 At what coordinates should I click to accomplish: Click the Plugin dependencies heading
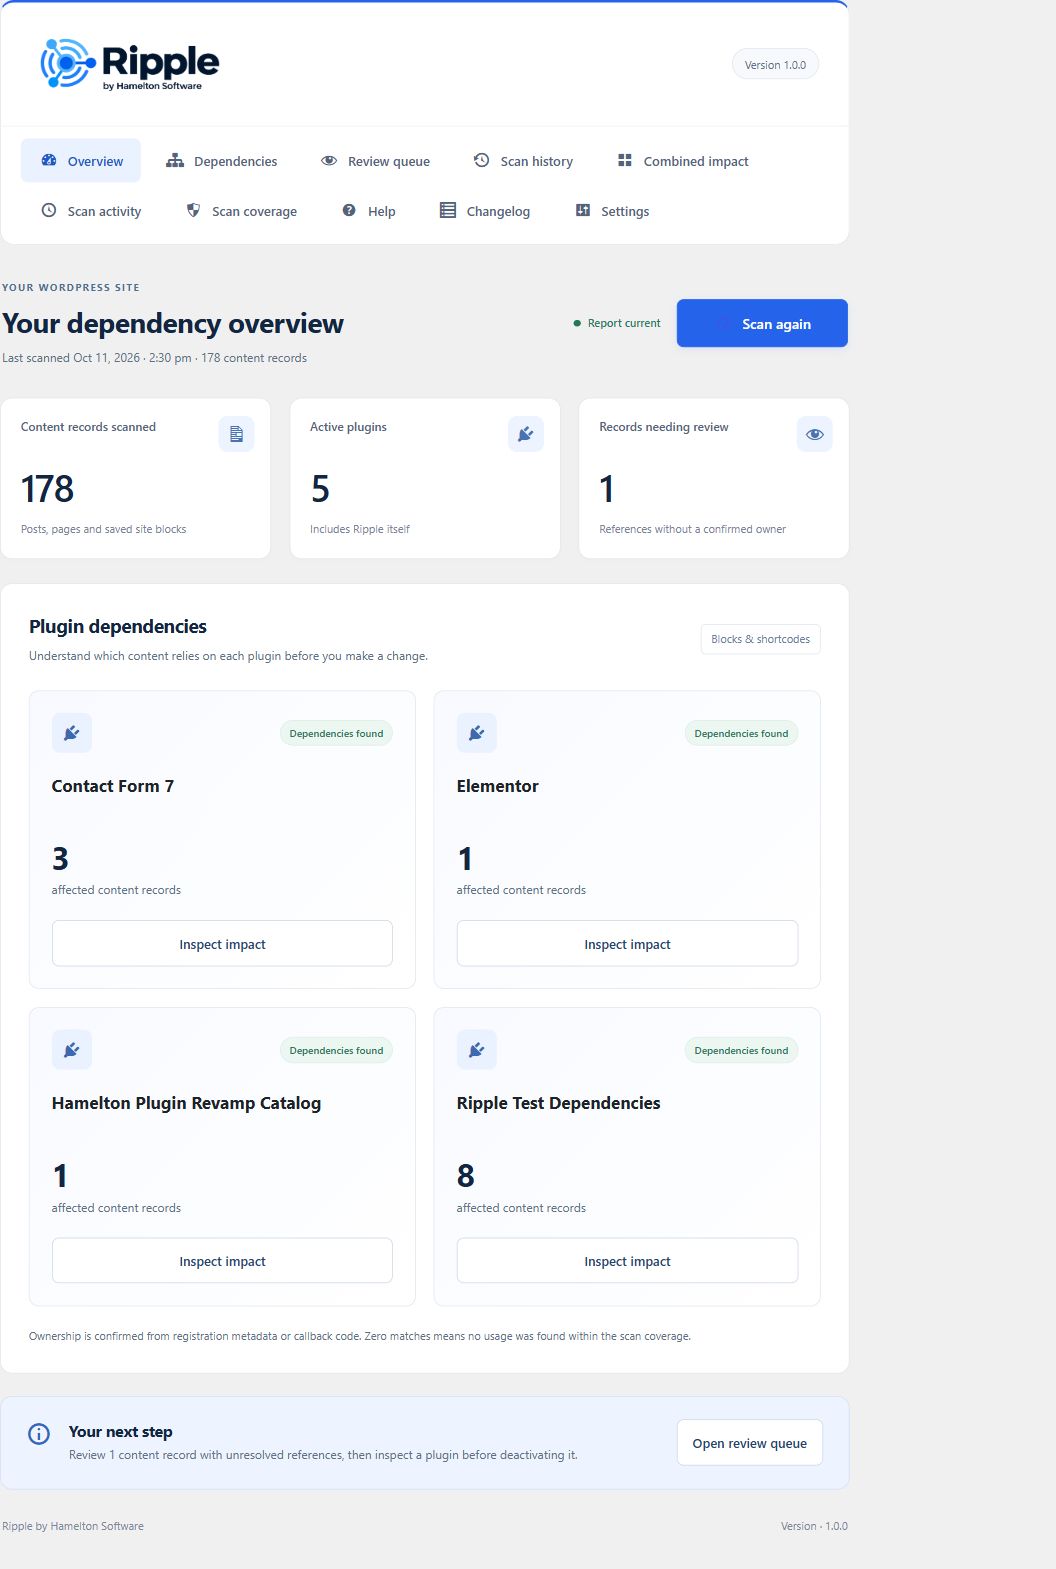(x=118, y=626)
